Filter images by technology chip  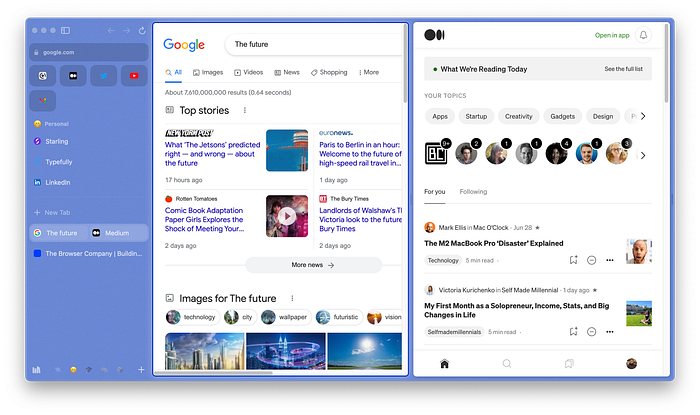[x=193, y=317]
